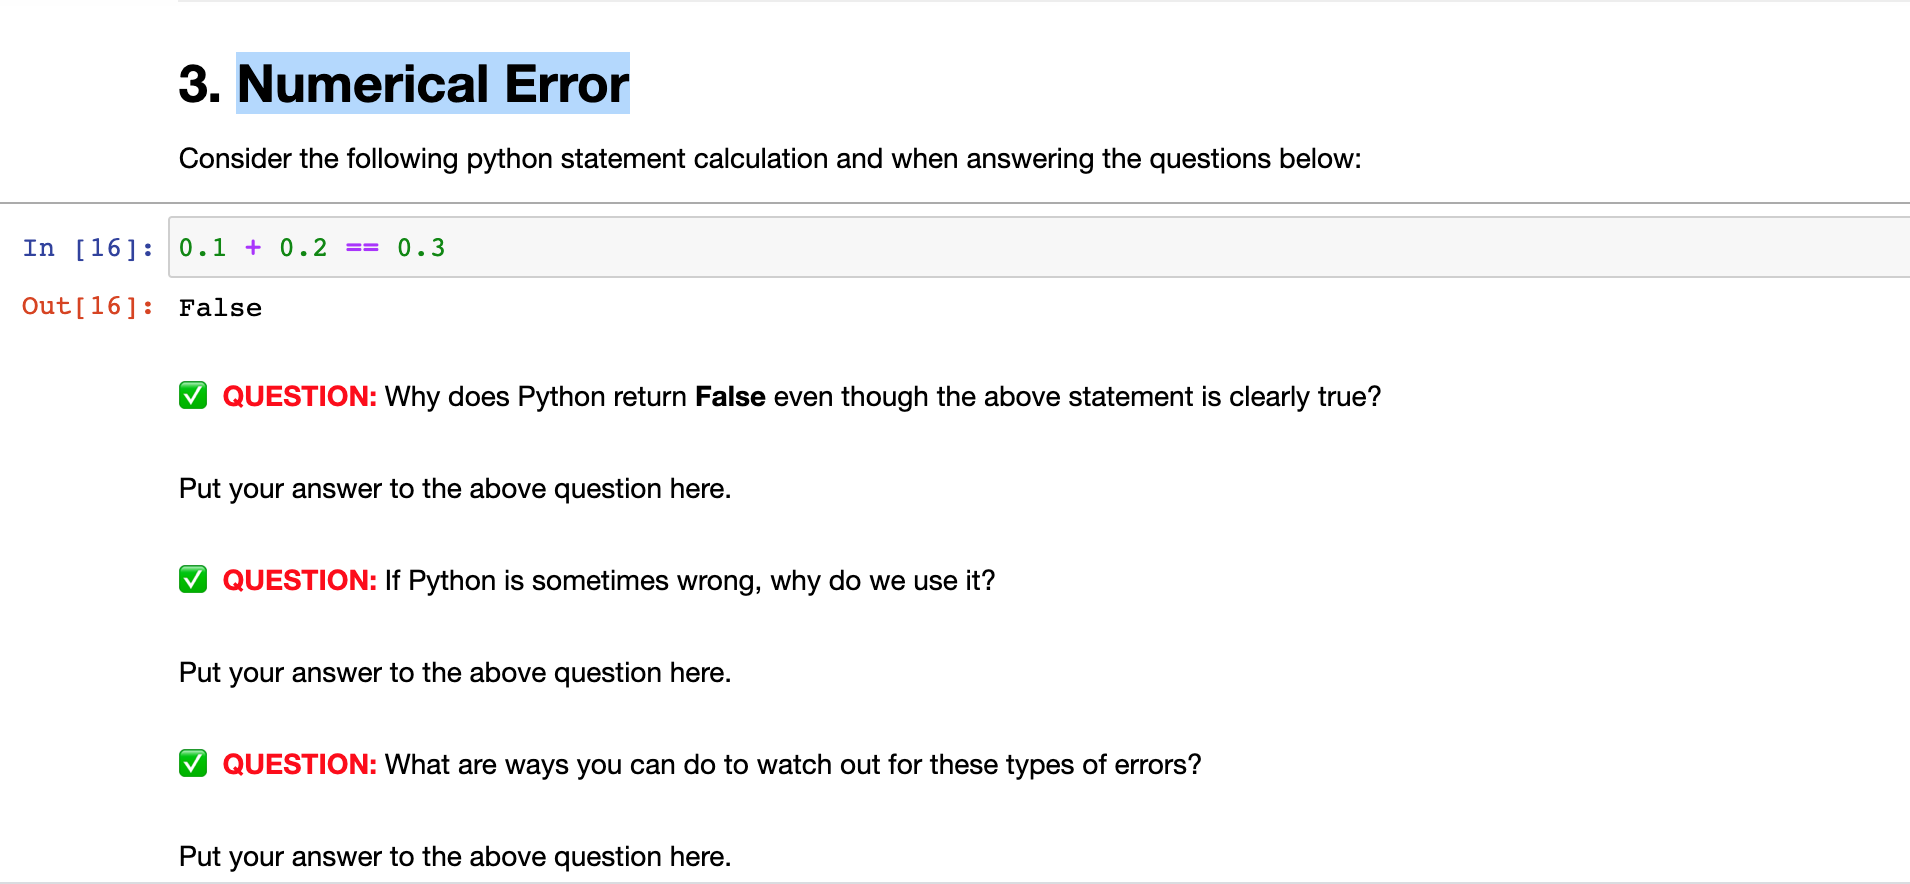Click inside the code cell containing 0.1 + 0.2 == 0.3
1910x884 pixels.
pyautogui.click(x=1039, y=247)
